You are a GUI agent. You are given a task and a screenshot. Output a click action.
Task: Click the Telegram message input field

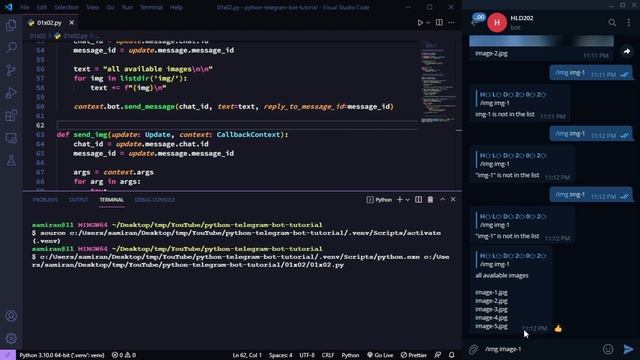coord(541,349)
